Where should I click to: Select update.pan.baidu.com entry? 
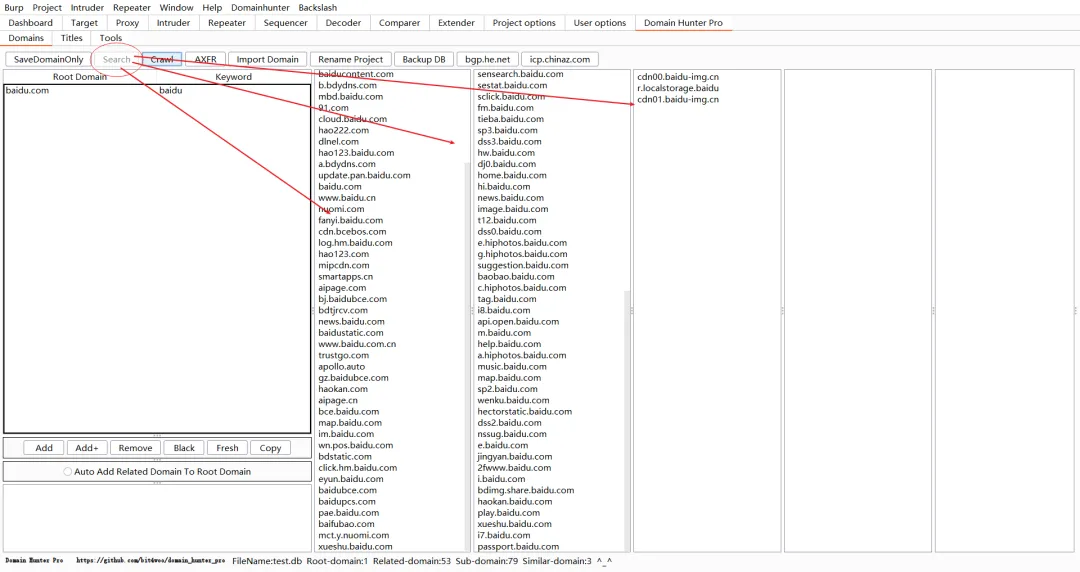(x=364, y=175)
